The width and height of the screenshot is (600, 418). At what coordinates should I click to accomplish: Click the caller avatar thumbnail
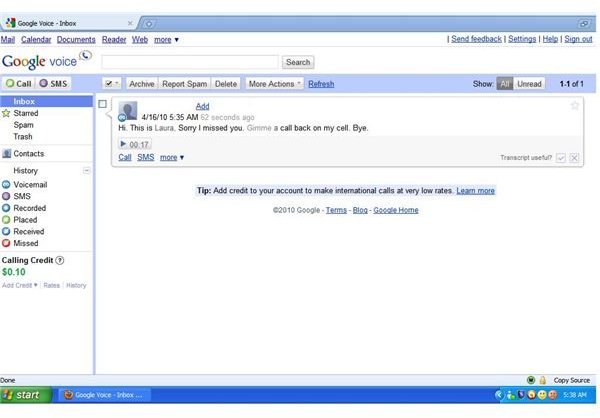[128, 111]
